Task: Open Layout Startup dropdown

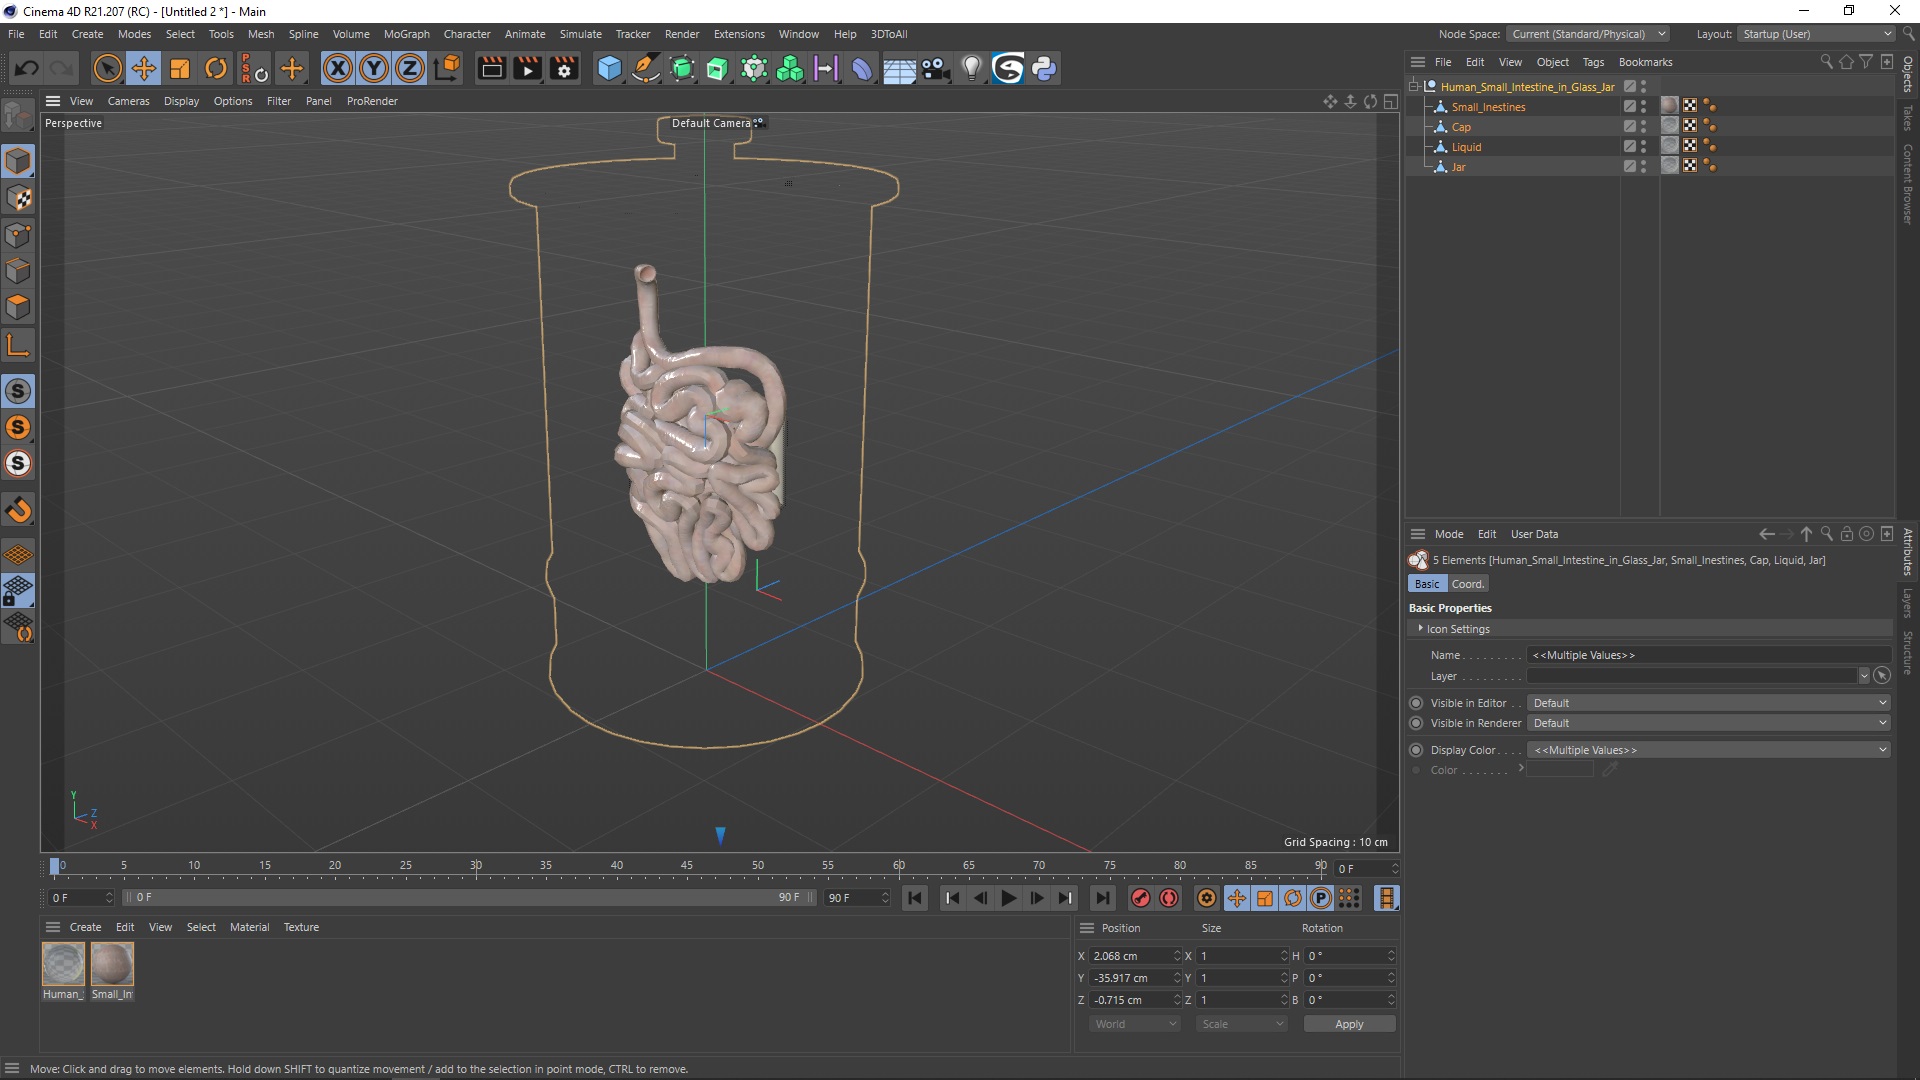Action: (1817, 34)
